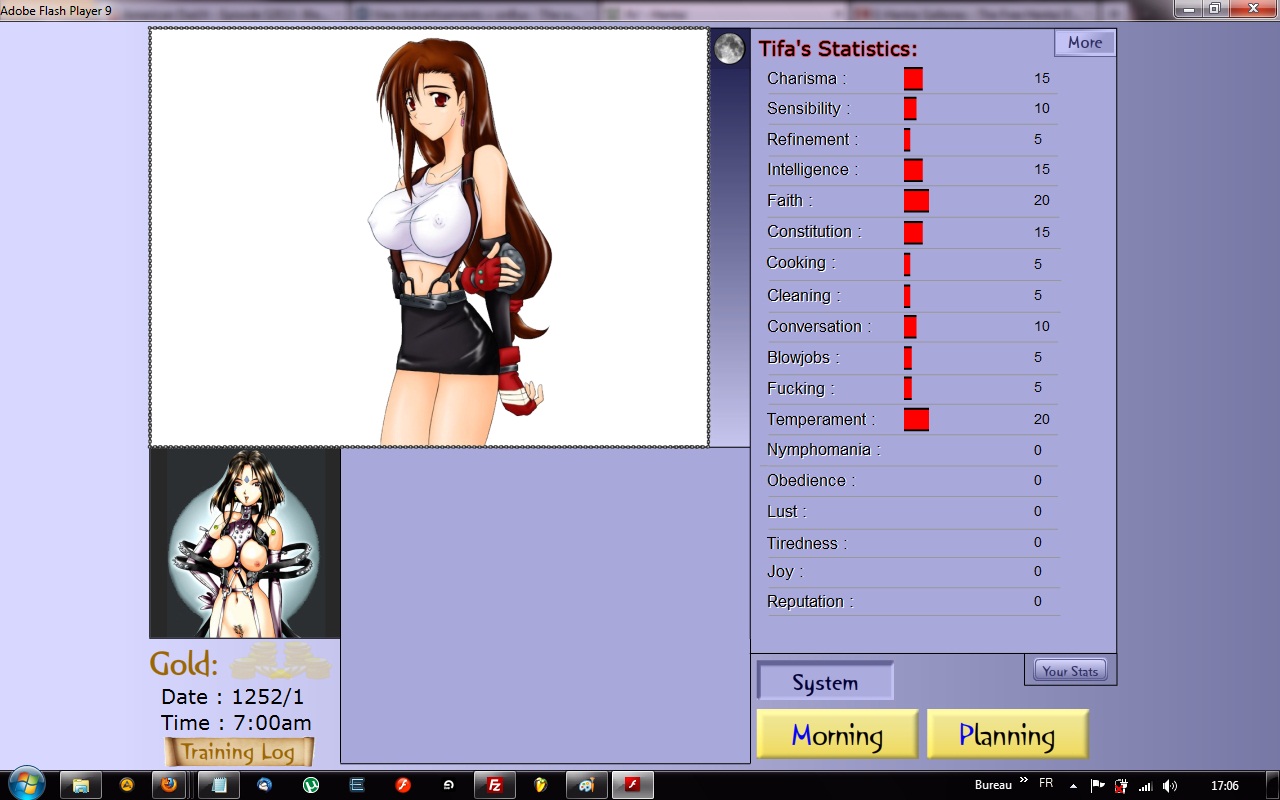Select the 'Joy :' label
1280x800 pixels.
point(785,571)
